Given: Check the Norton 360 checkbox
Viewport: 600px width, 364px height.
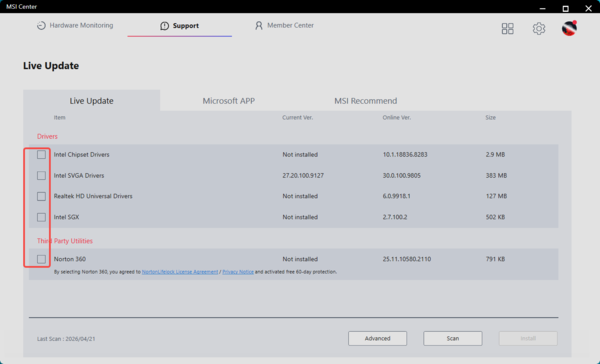Looking at the screenshot, I should point(41,259).
